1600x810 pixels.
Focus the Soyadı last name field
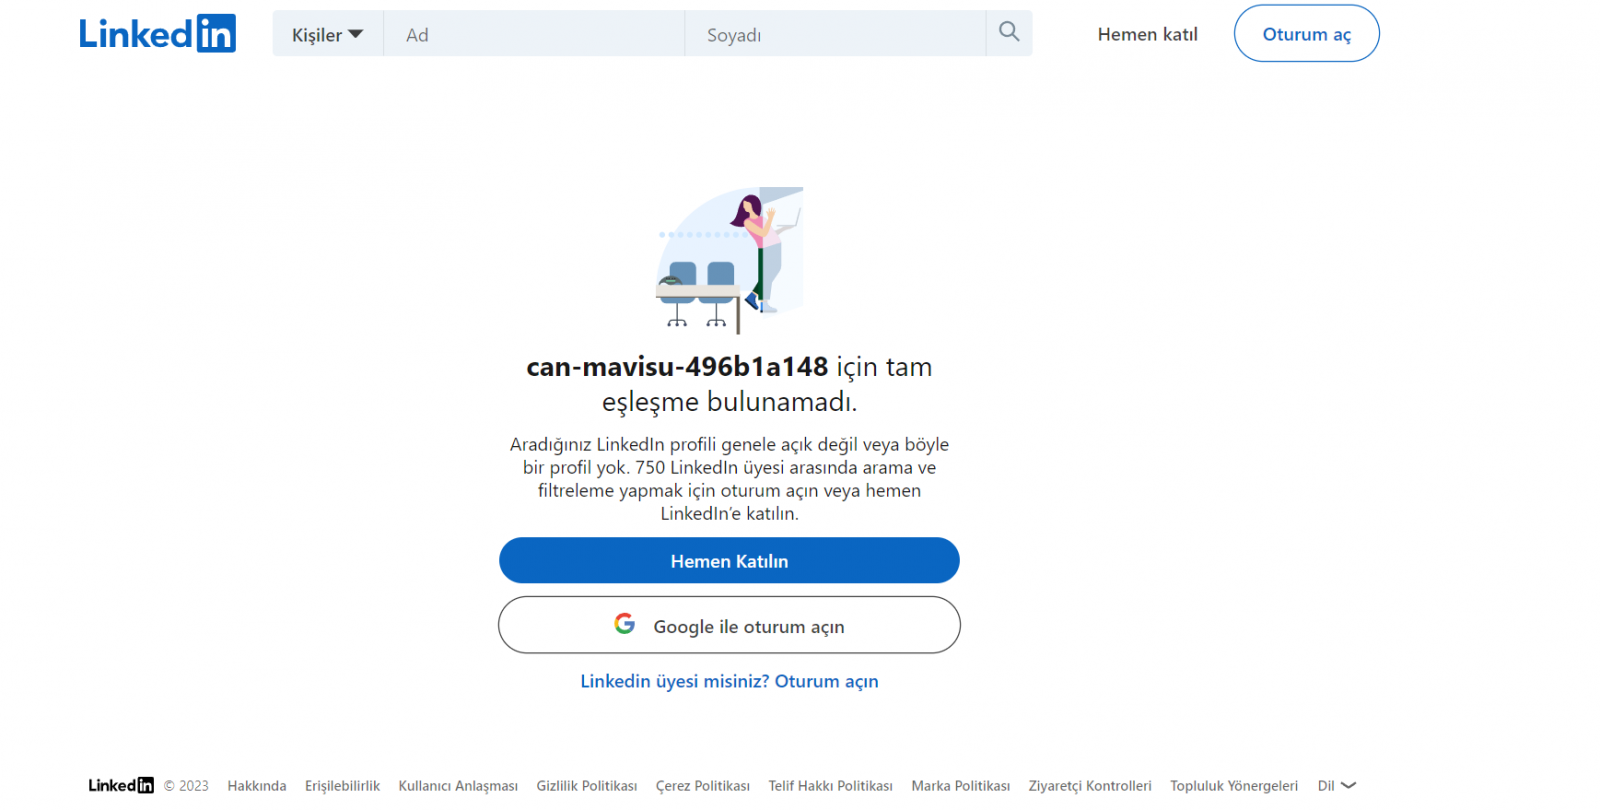pyautogui.click(x=835, y=34)
